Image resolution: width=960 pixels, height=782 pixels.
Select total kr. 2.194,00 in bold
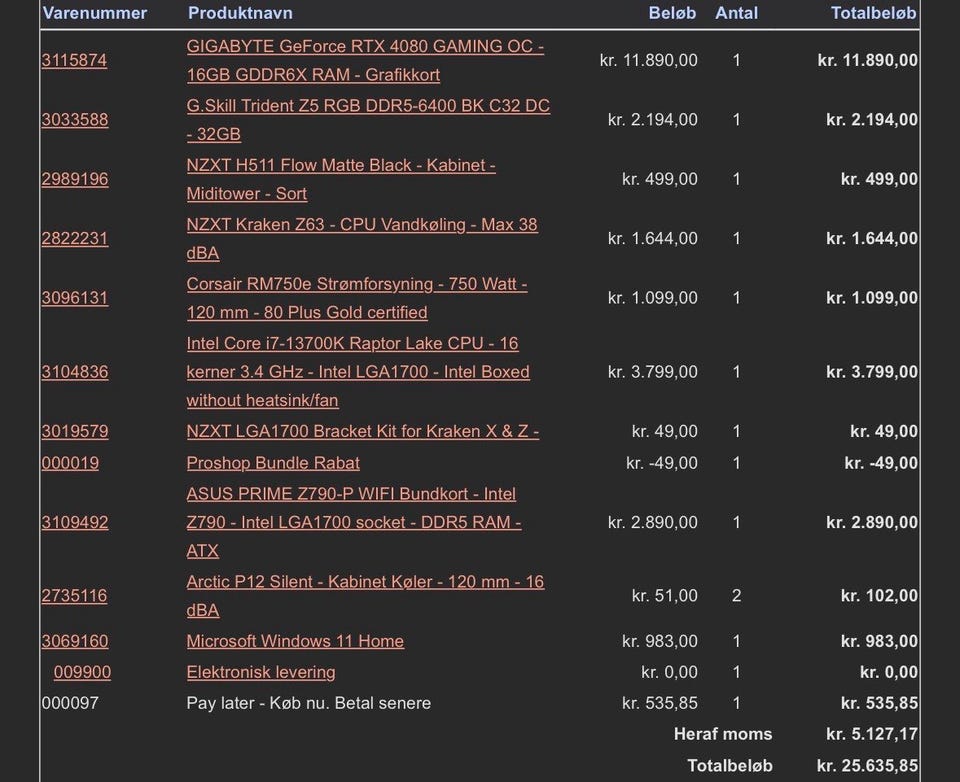872,119
